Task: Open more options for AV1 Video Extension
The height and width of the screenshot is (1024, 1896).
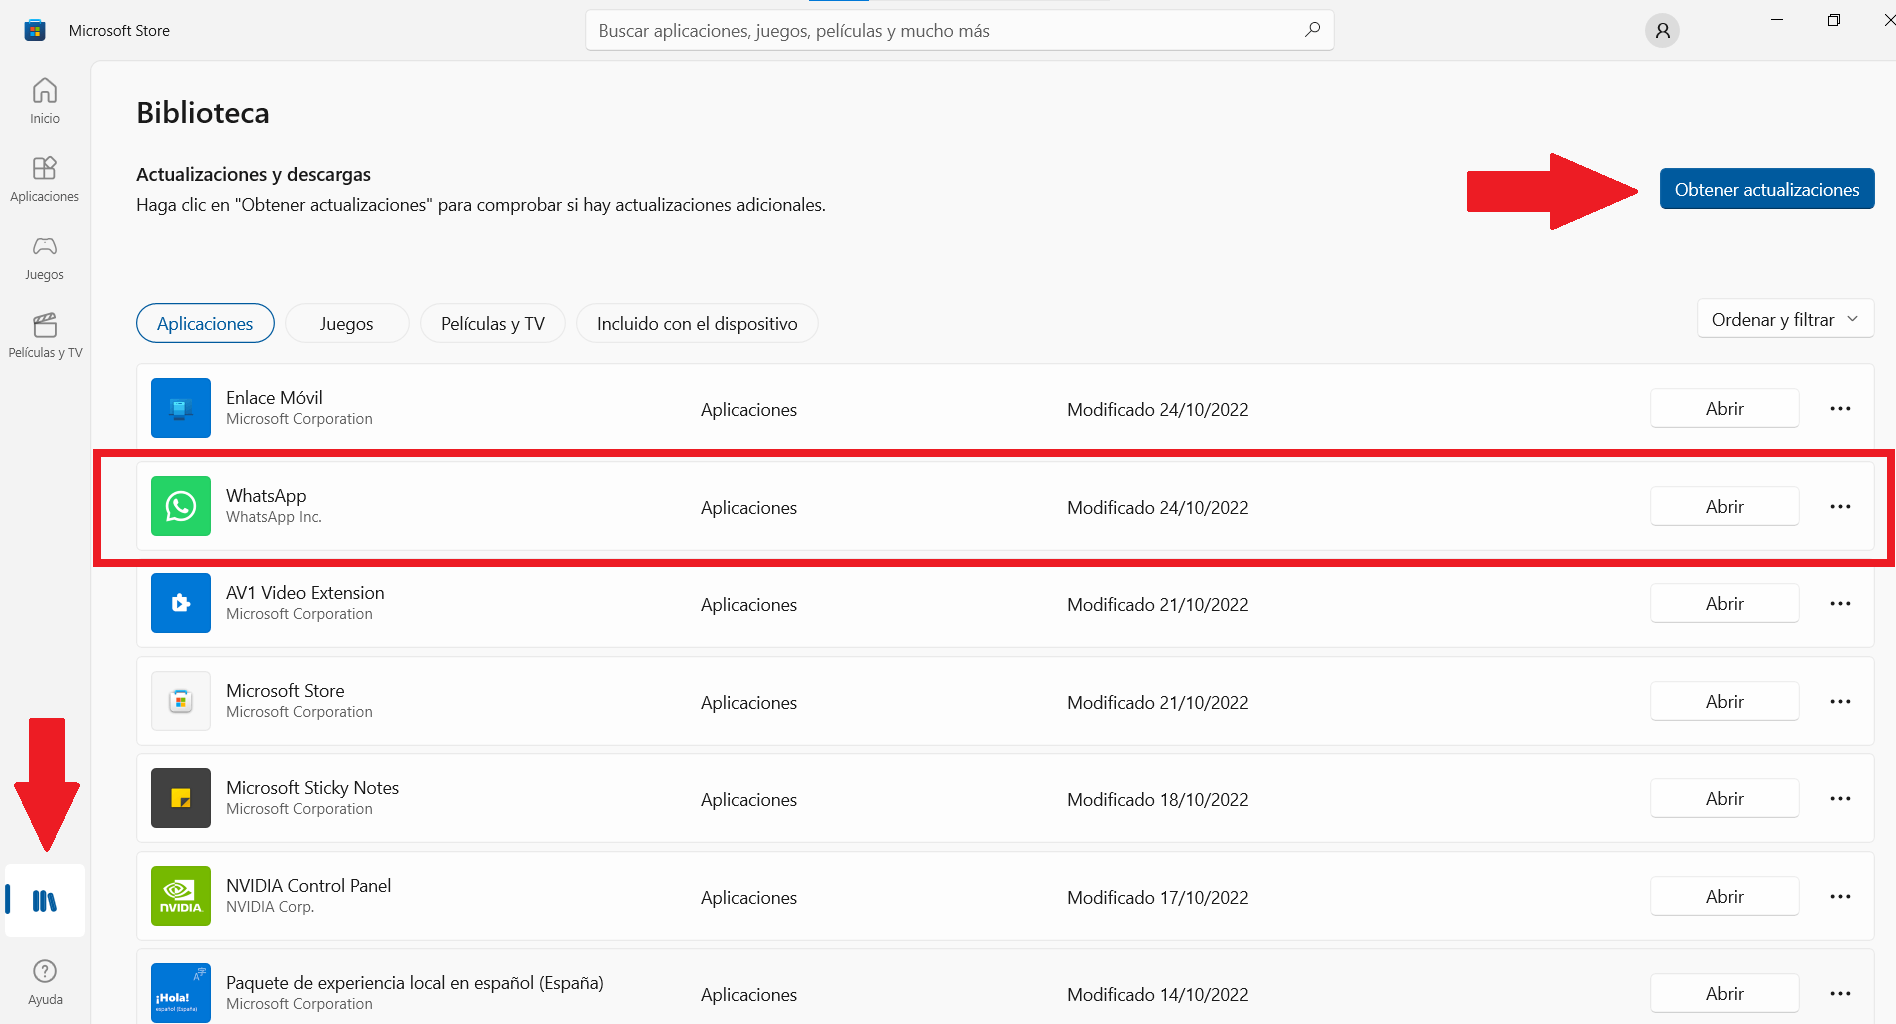Action: point(1840,603)
